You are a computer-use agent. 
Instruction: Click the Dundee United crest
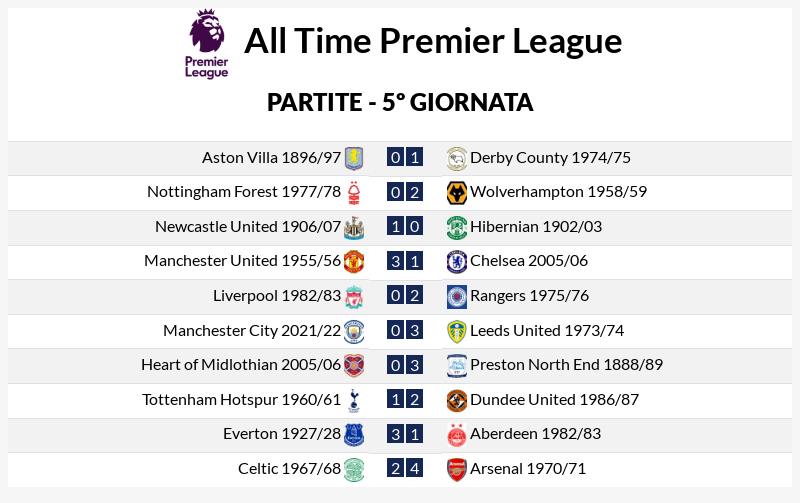(x=457, y=400)
